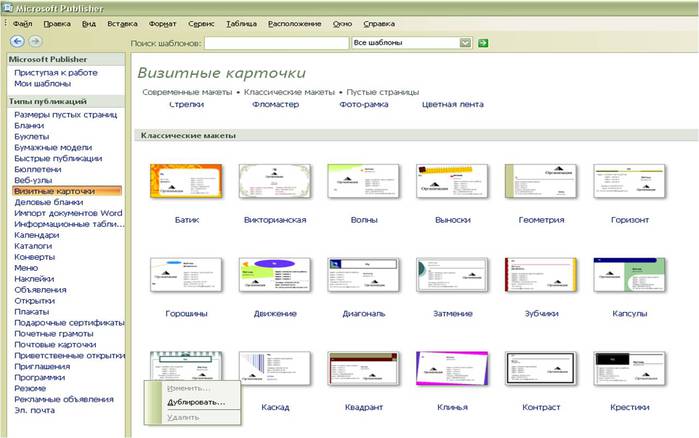This screenshot has width=699, height=438.
Task: Open the Сервис menu
Action: (x=201, y=24)
